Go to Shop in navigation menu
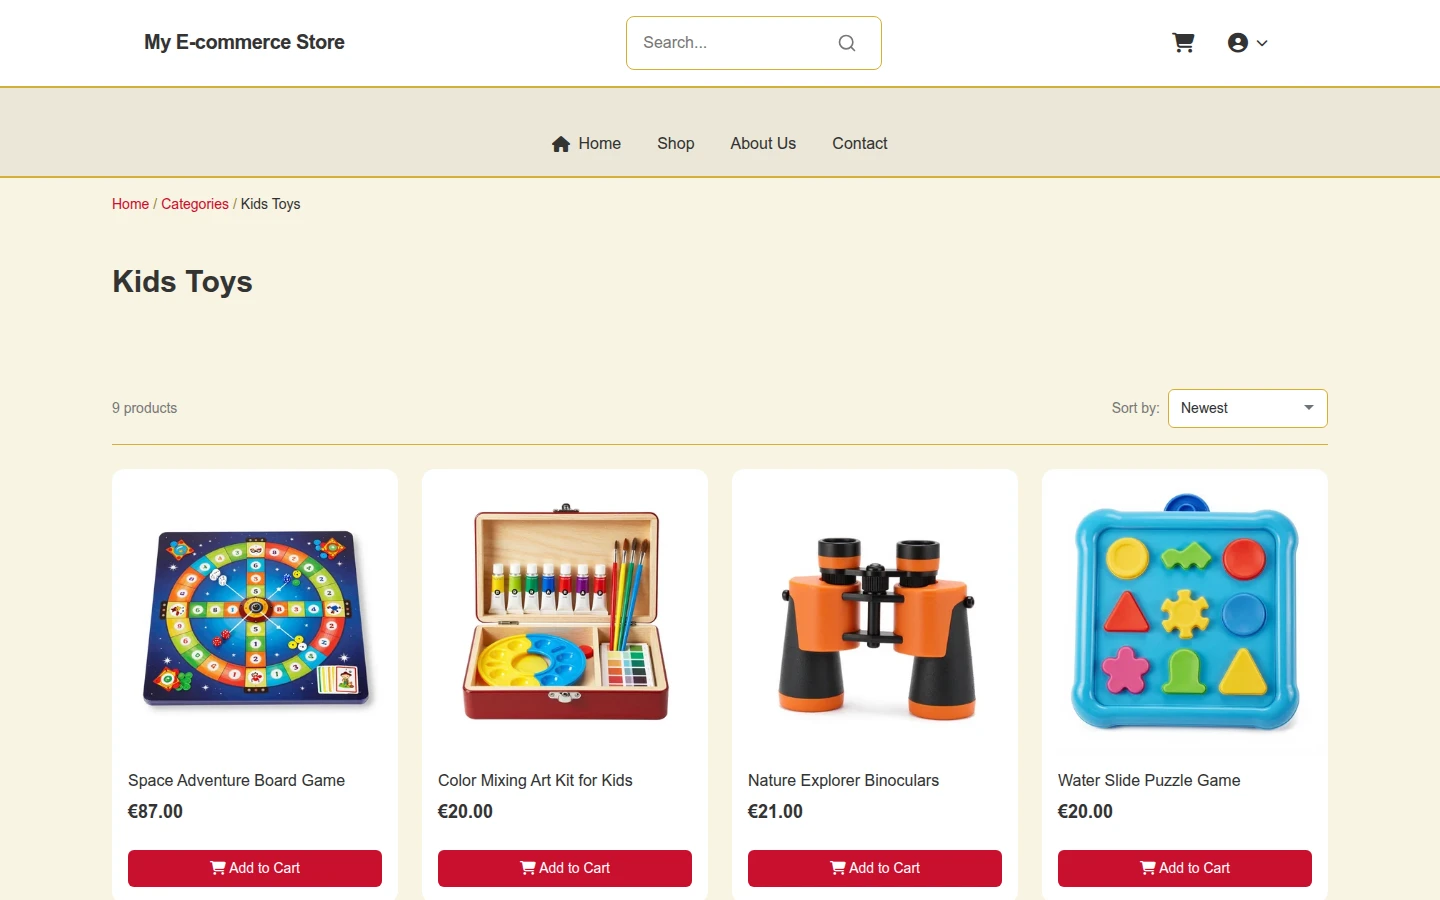1440x900 pixels. click(x=676, y=143)
